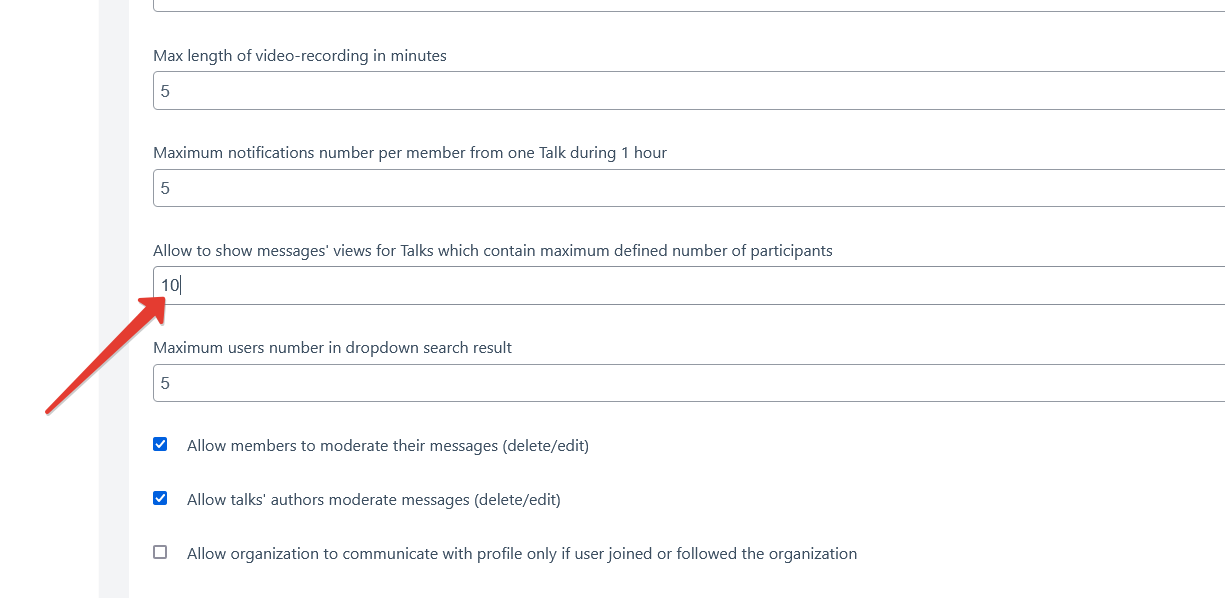Click the Maximum notifications per member input field
Image resolution: width=1225 pixels, height=598 pixels.
pyautogui.click(x=688, y=188)
